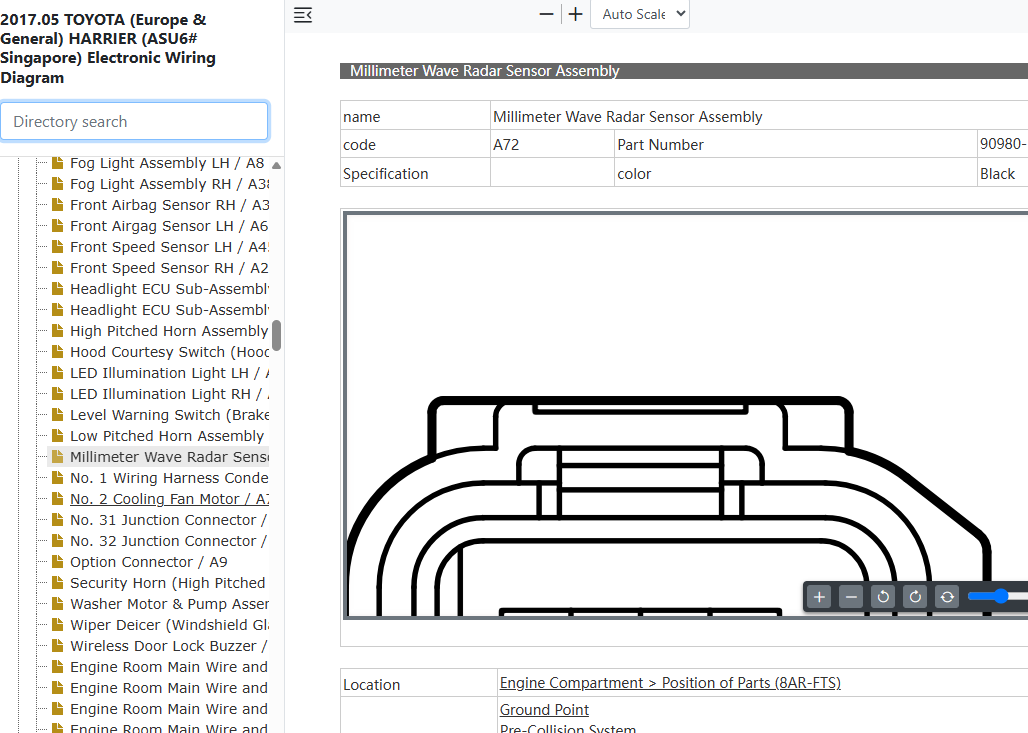Viewport: 1028px width, 733px height.
Task: Zoom in connector image with overlay plus button
Action: pos(820,597)
